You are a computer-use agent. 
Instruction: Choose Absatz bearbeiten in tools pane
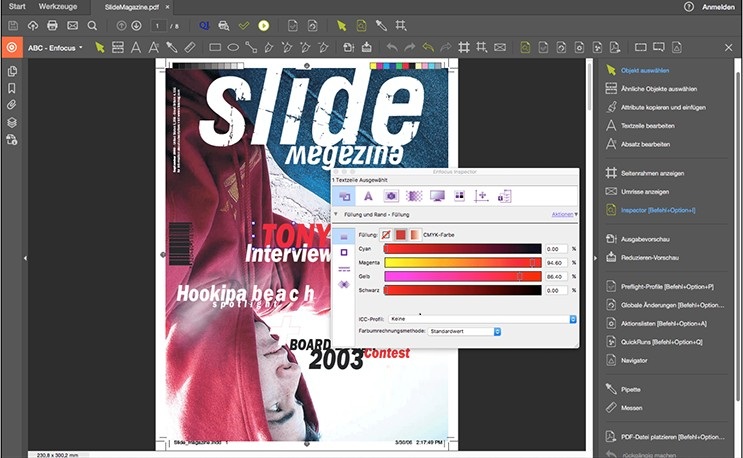[645, 144]
